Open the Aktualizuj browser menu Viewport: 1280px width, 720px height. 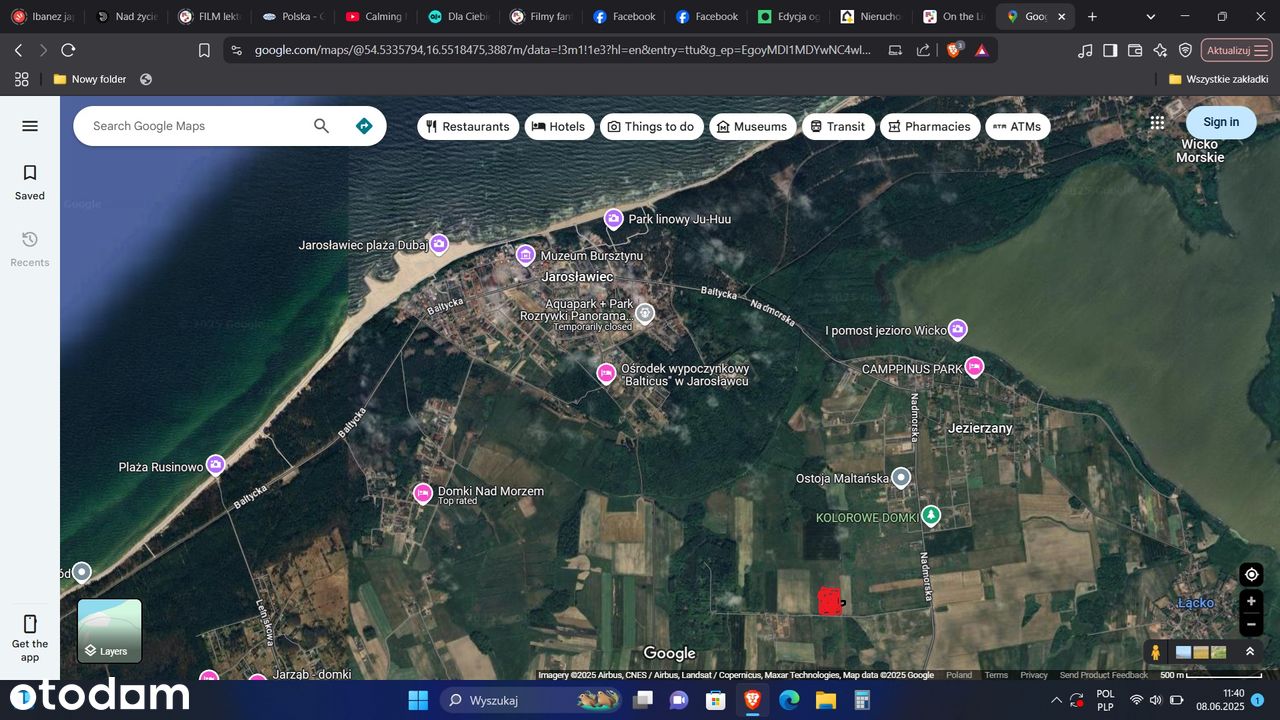pos(1237,50)
